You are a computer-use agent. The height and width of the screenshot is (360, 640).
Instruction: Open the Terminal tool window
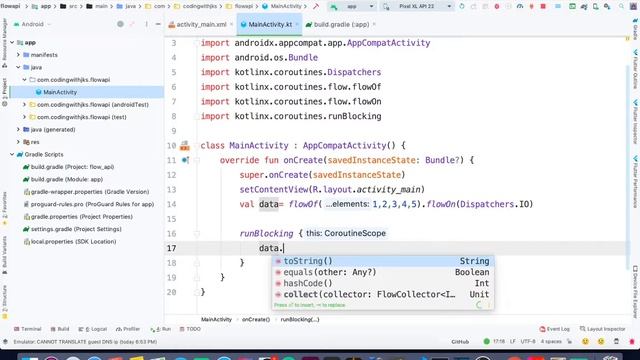tap(27, 329)
